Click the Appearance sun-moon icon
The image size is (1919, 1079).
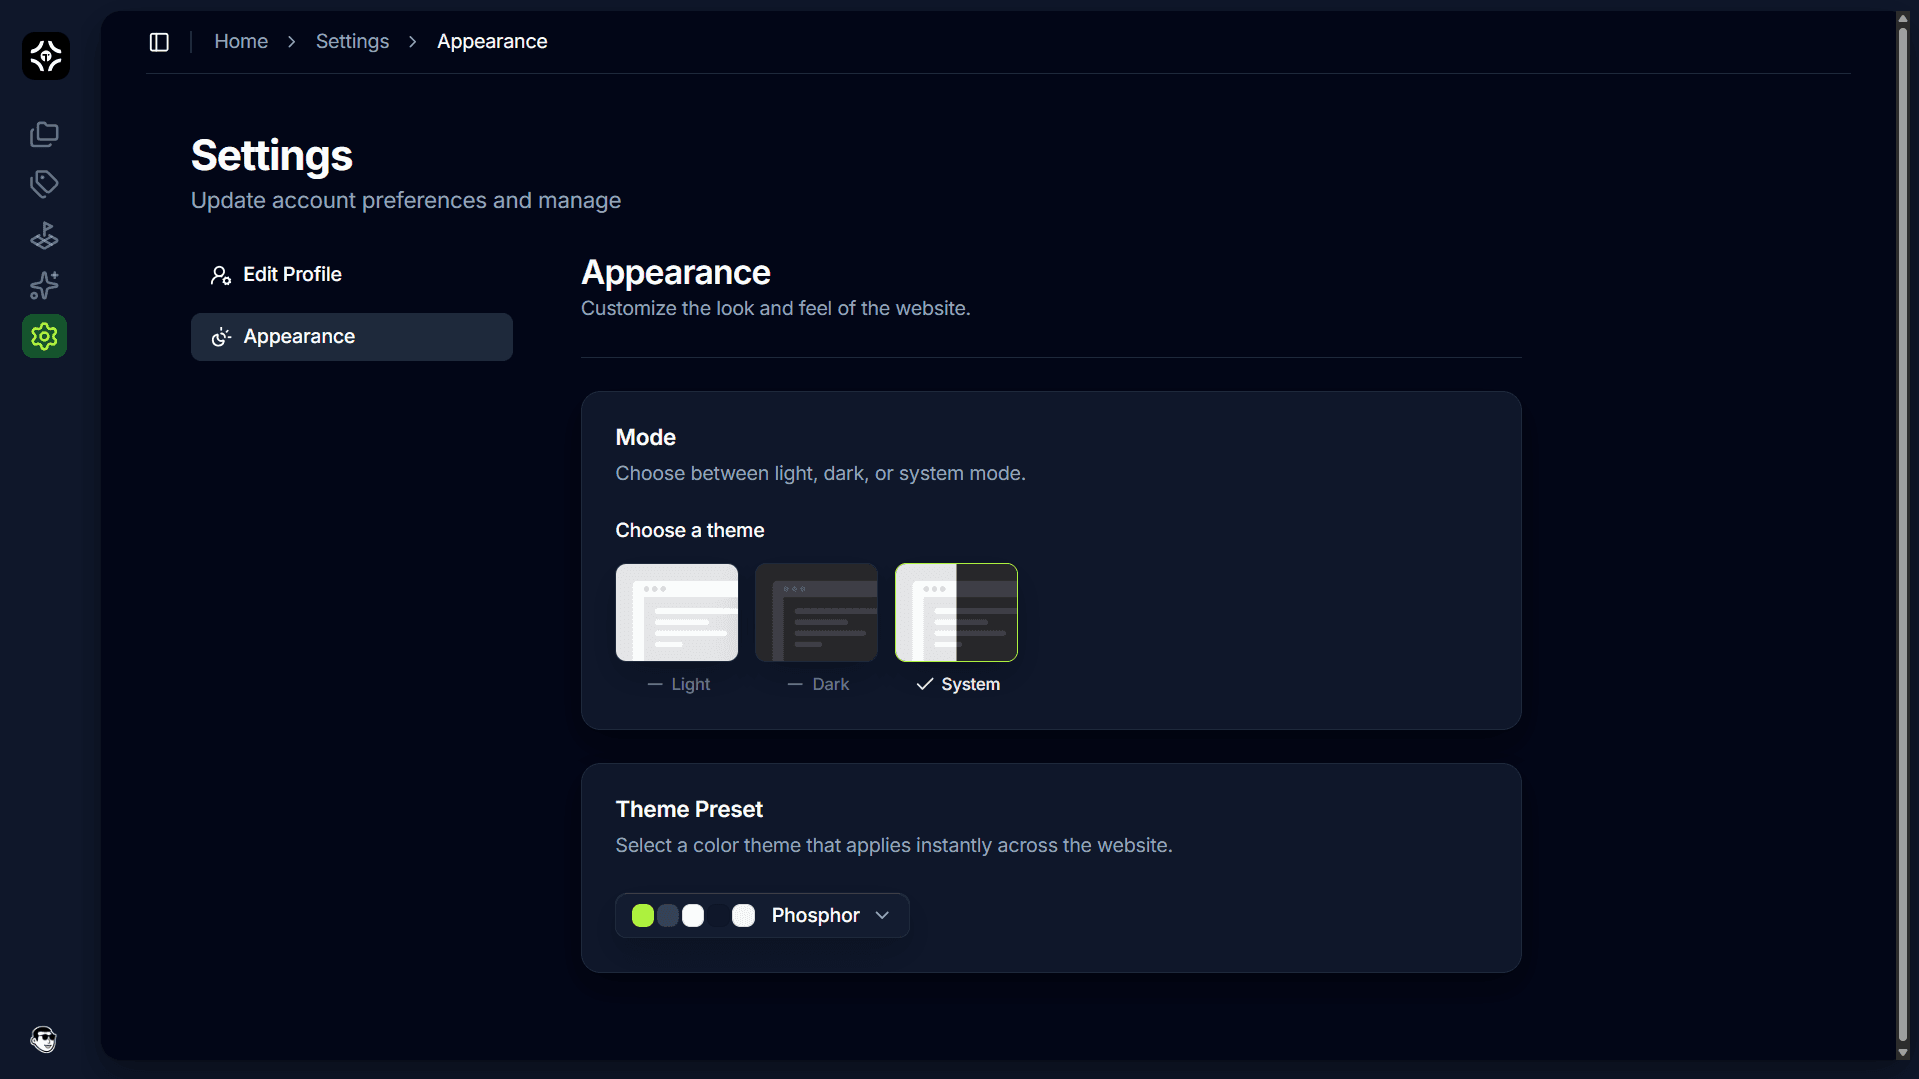[x=221, y=337]
